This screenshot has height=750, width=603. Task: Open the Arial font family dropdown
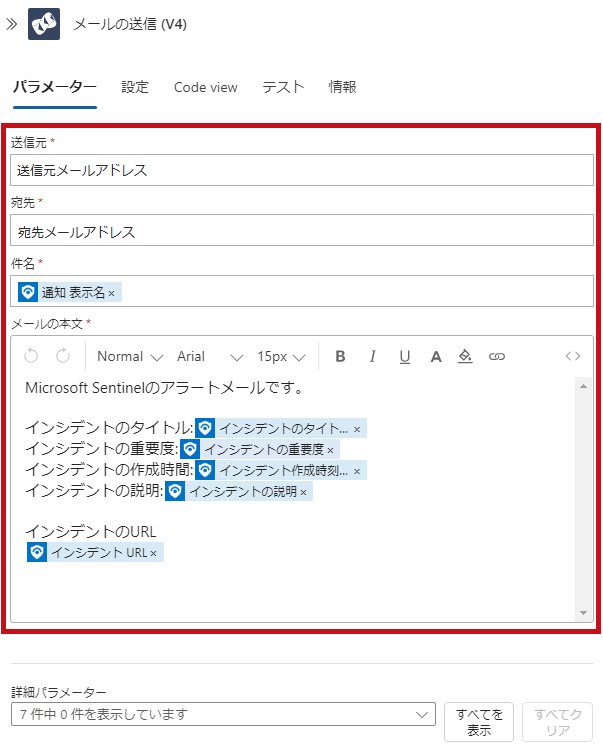click(210, 356)
